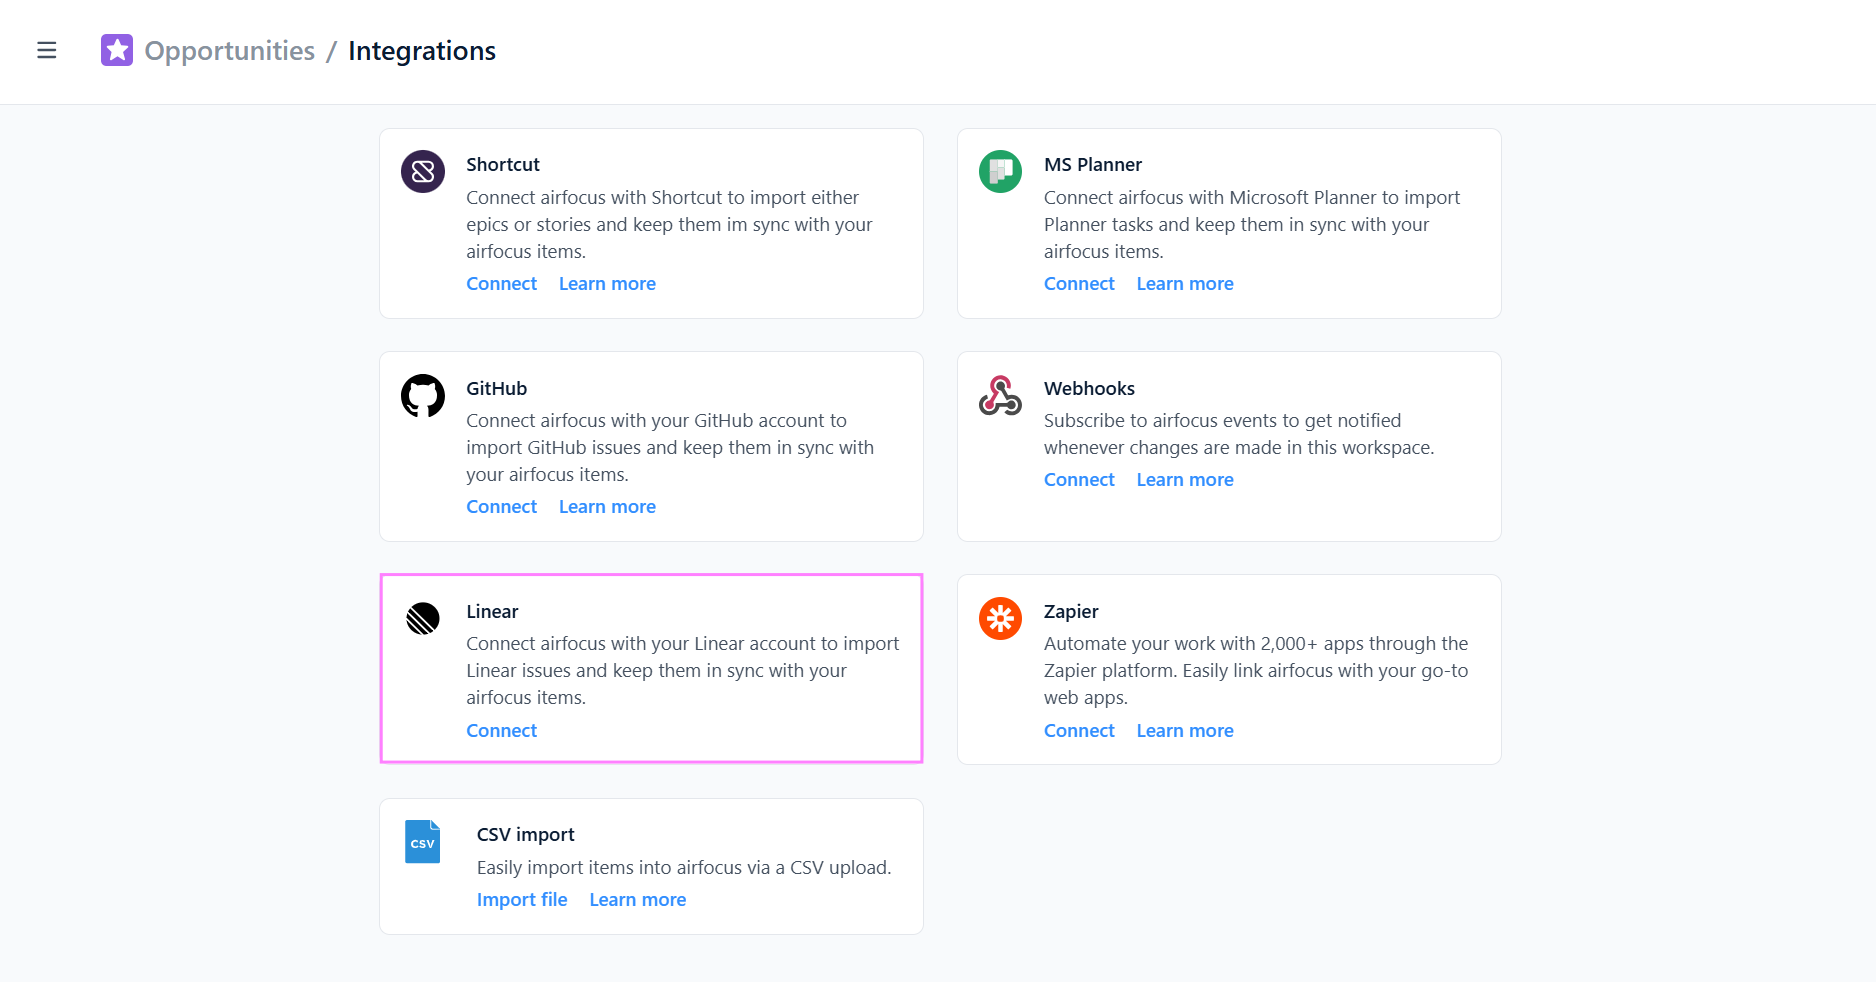Click the MS Planner card title
Viewport: 1876px width, 982px height.
(1093, 165)
